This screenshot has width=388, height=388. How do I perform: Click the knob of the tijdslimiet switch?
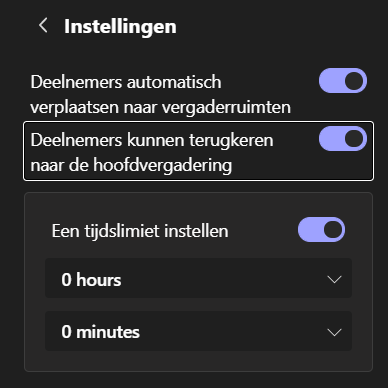click(333, 230)
